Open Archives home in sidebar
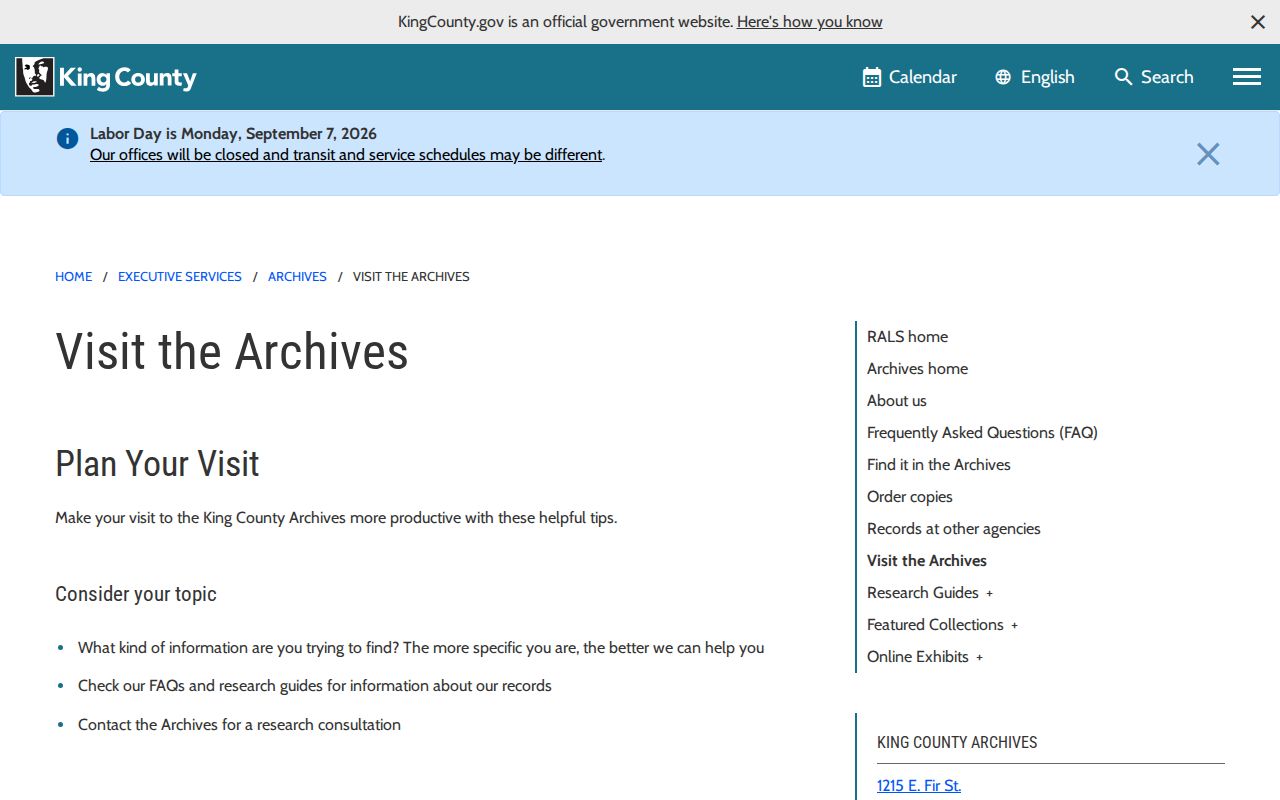This screenshot has width=1280, height=800. point(917,369)
